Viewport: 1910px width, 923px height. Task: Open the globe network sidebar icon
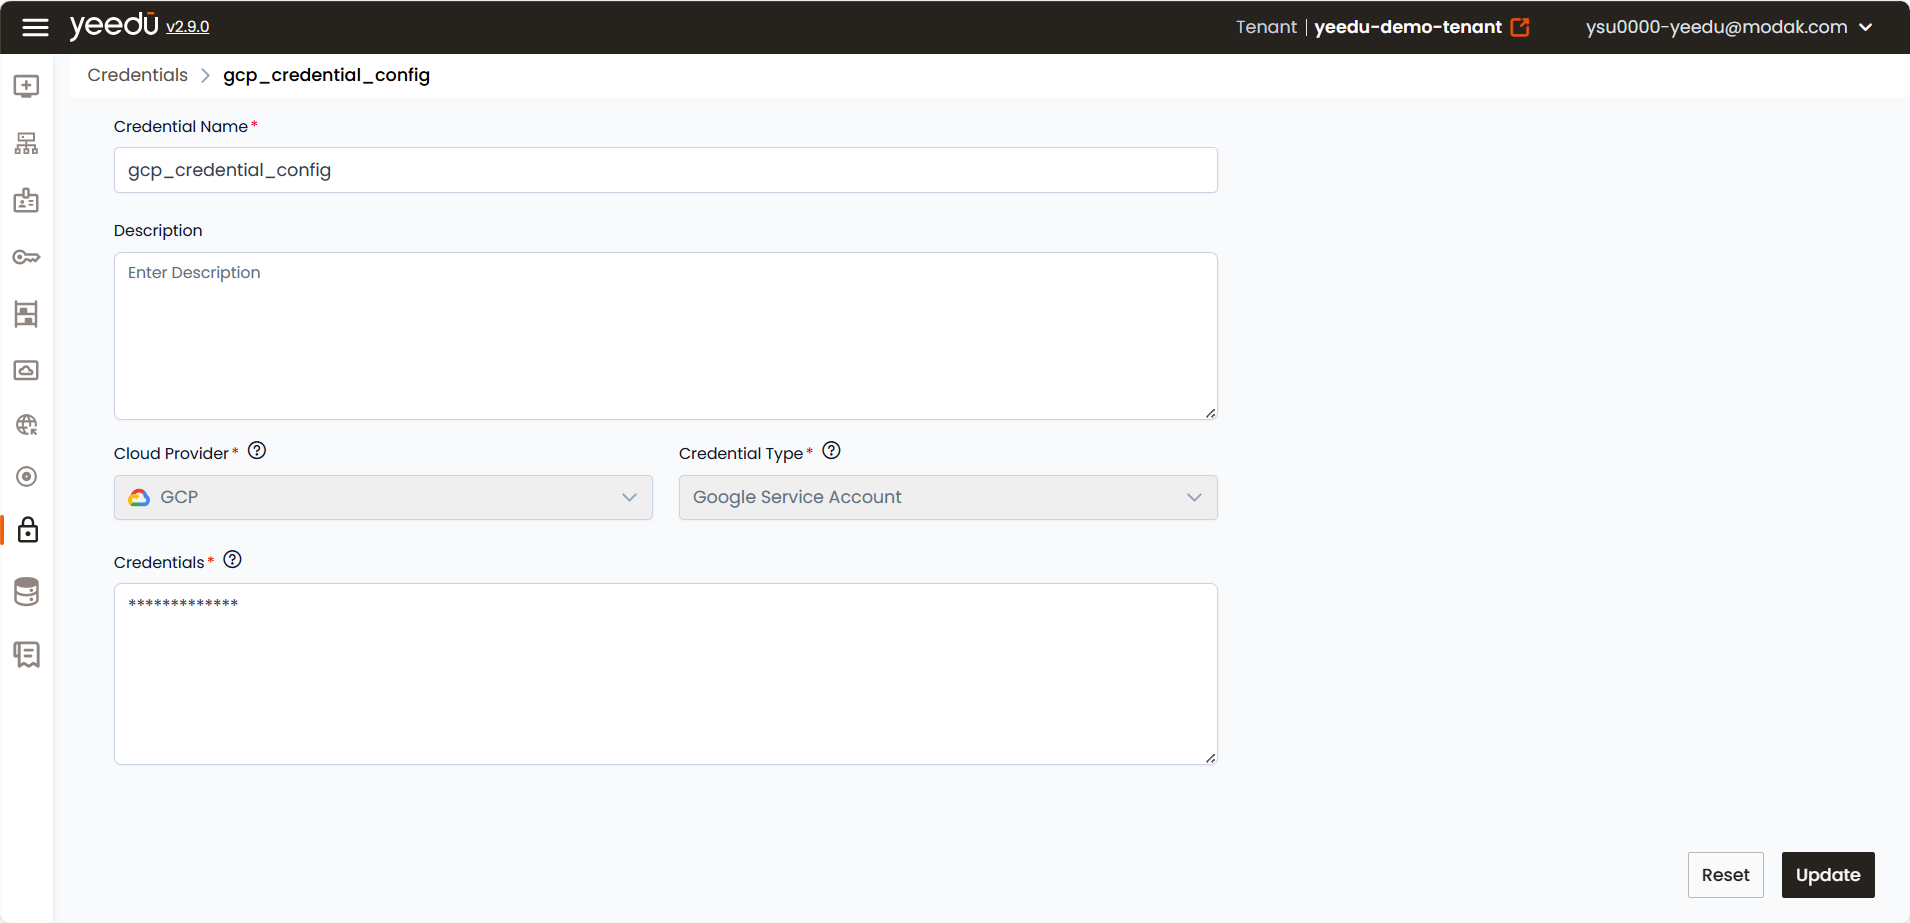[x=27, y=425]
